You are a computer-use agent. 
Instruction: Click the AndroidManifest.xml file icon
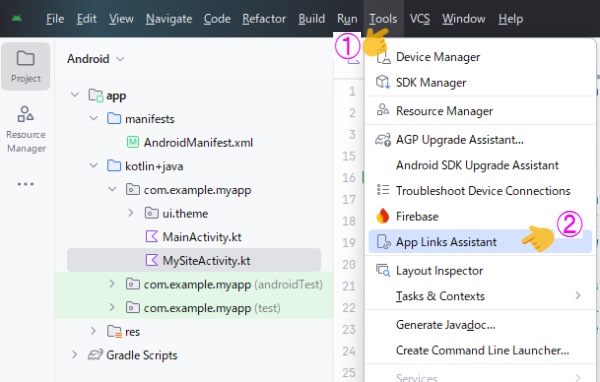133,142
